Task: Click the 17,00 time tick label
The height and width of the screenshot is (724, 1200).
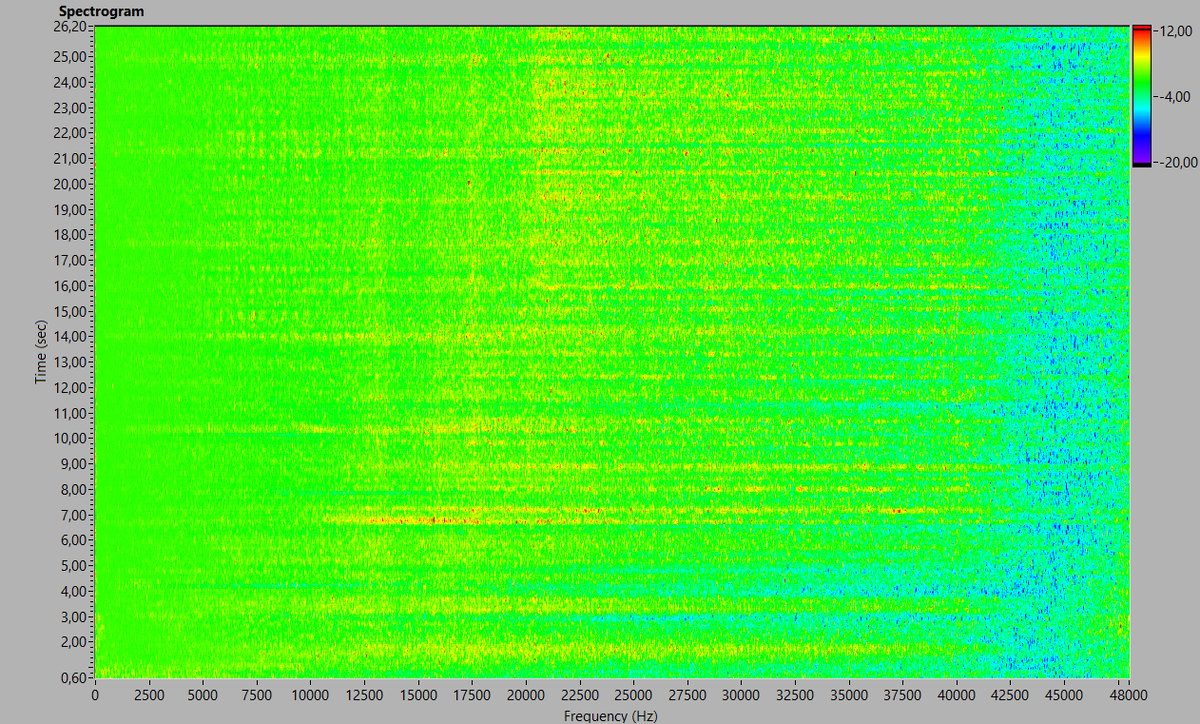Action: click(x=70, y=261)
